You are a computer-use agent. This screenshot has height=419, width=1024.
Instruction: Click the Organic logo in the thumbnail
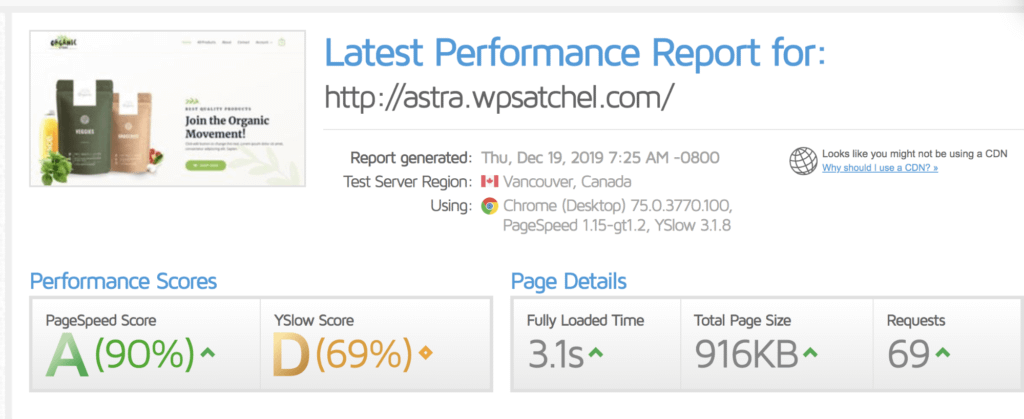tap(59, 45)
